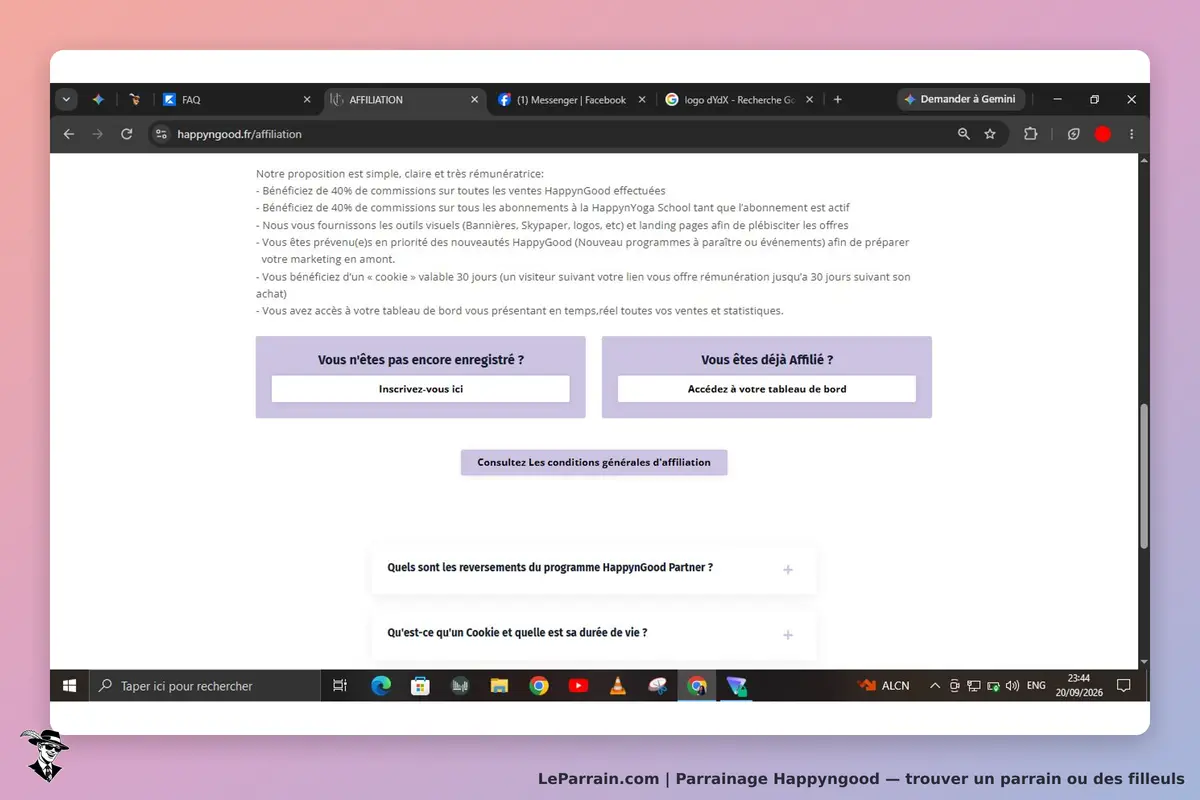Open the zoom magnifier icon in address bar

[x=964, y=134]
